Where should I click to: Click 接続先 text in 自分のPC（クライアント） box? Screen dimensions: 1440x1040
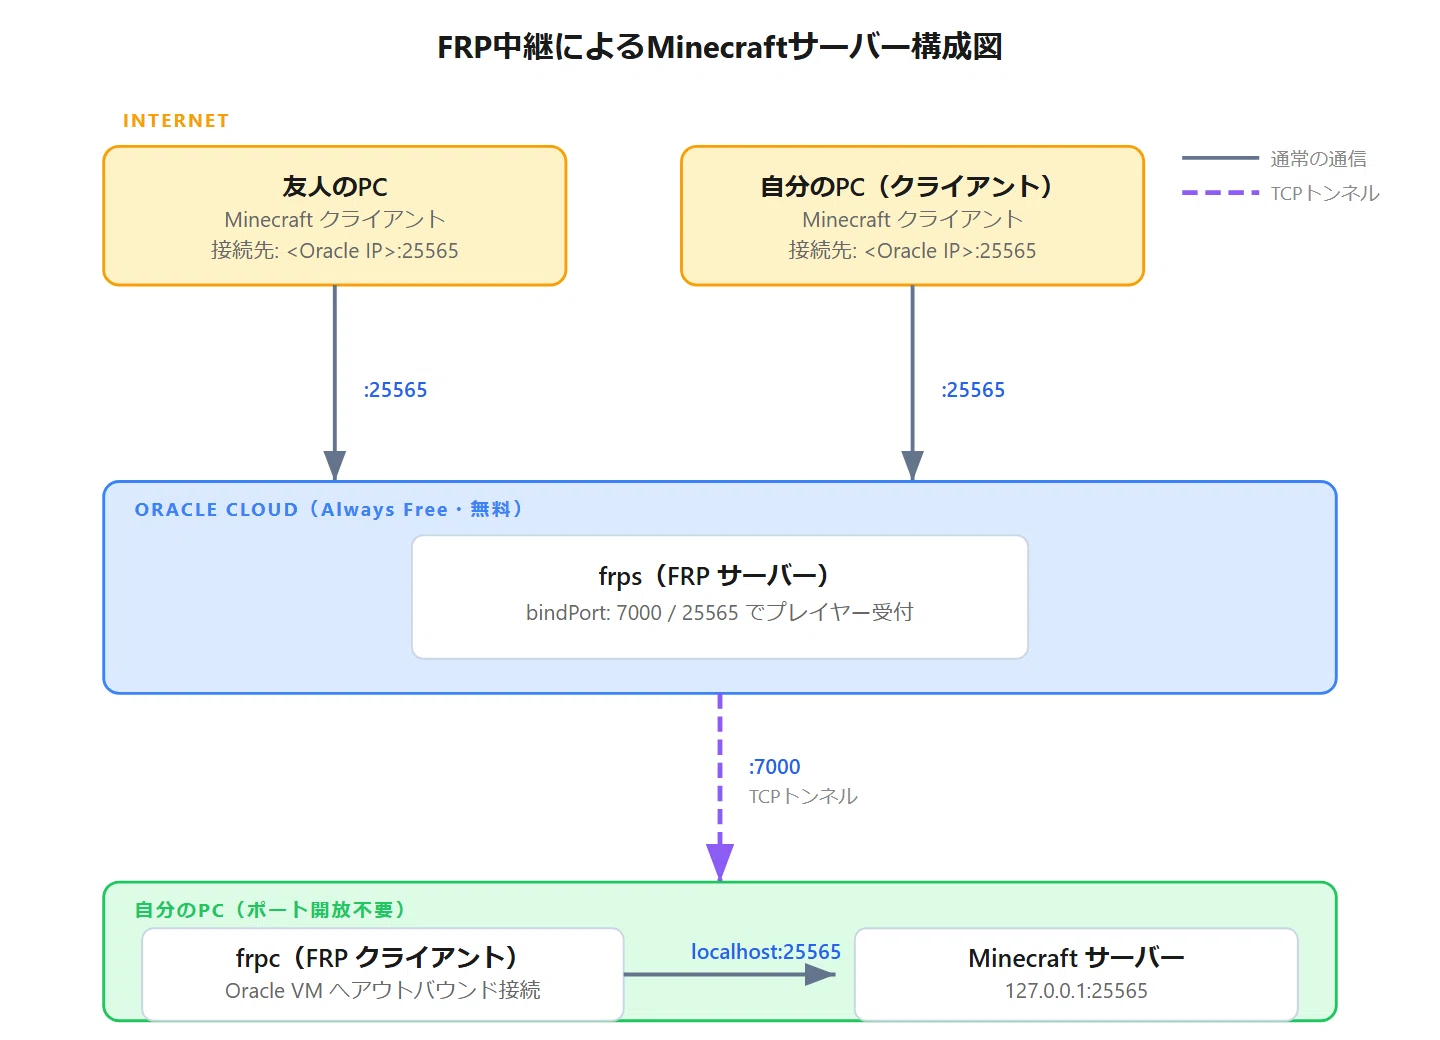pos(912,251)
